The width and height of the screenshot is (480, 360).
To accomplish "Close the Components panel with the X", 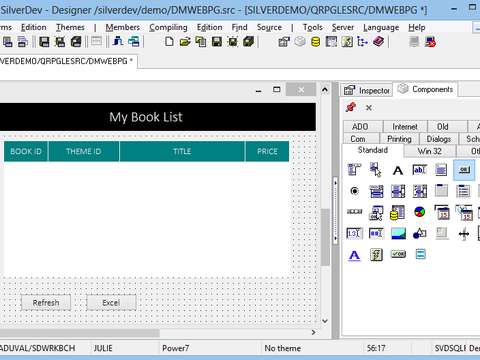I will [x=369, y=108].
